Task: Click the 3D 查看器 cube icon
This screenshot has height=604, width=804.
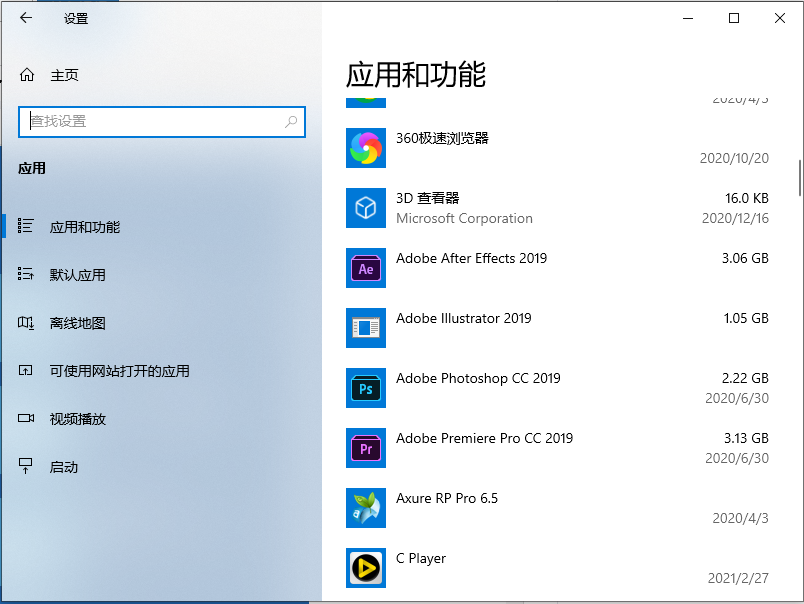Action: click(x=365, y=208)
